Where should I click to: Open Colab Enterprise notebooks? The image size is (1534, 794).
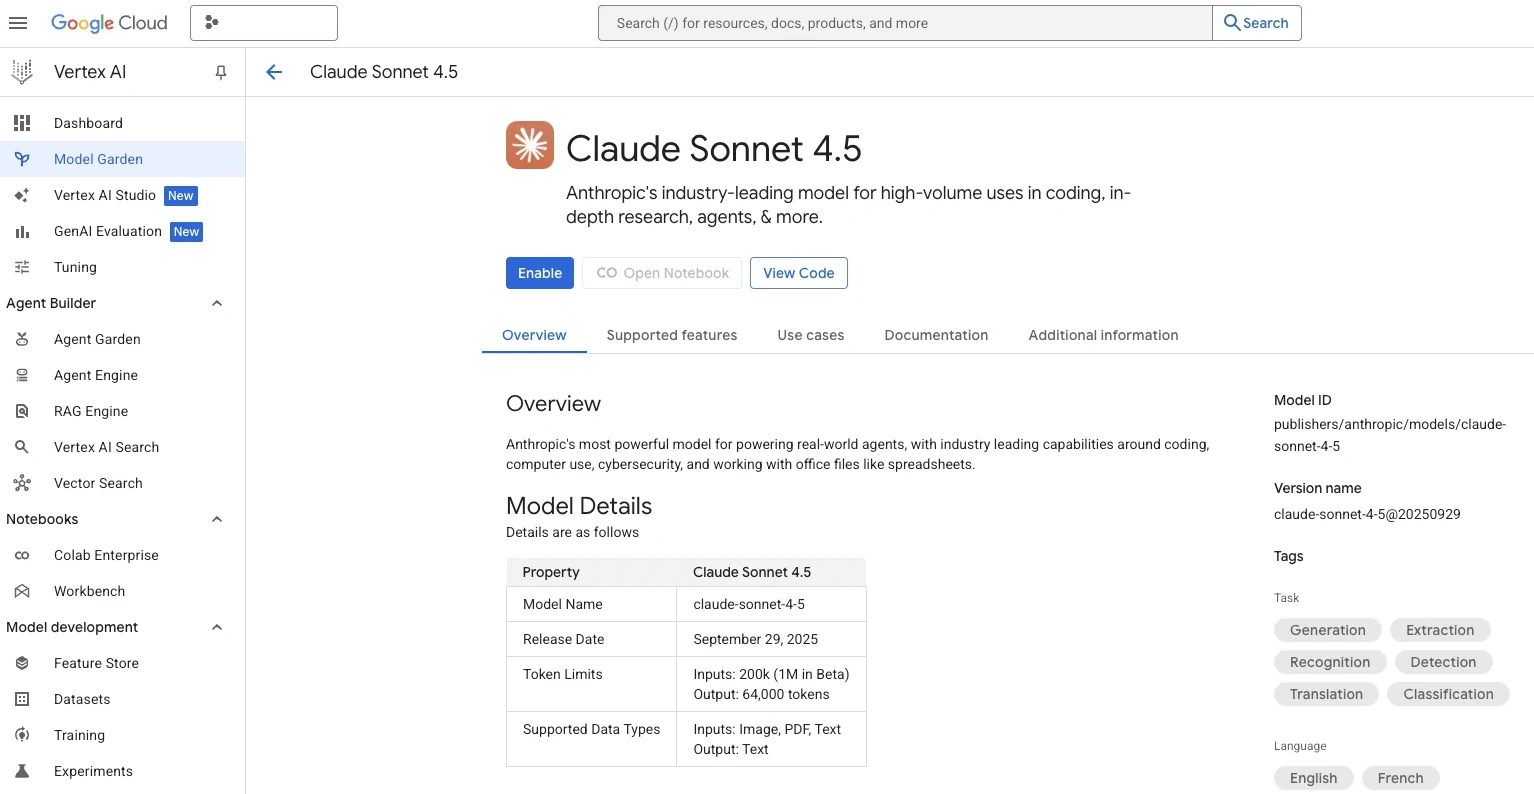[x=106, y=555]
